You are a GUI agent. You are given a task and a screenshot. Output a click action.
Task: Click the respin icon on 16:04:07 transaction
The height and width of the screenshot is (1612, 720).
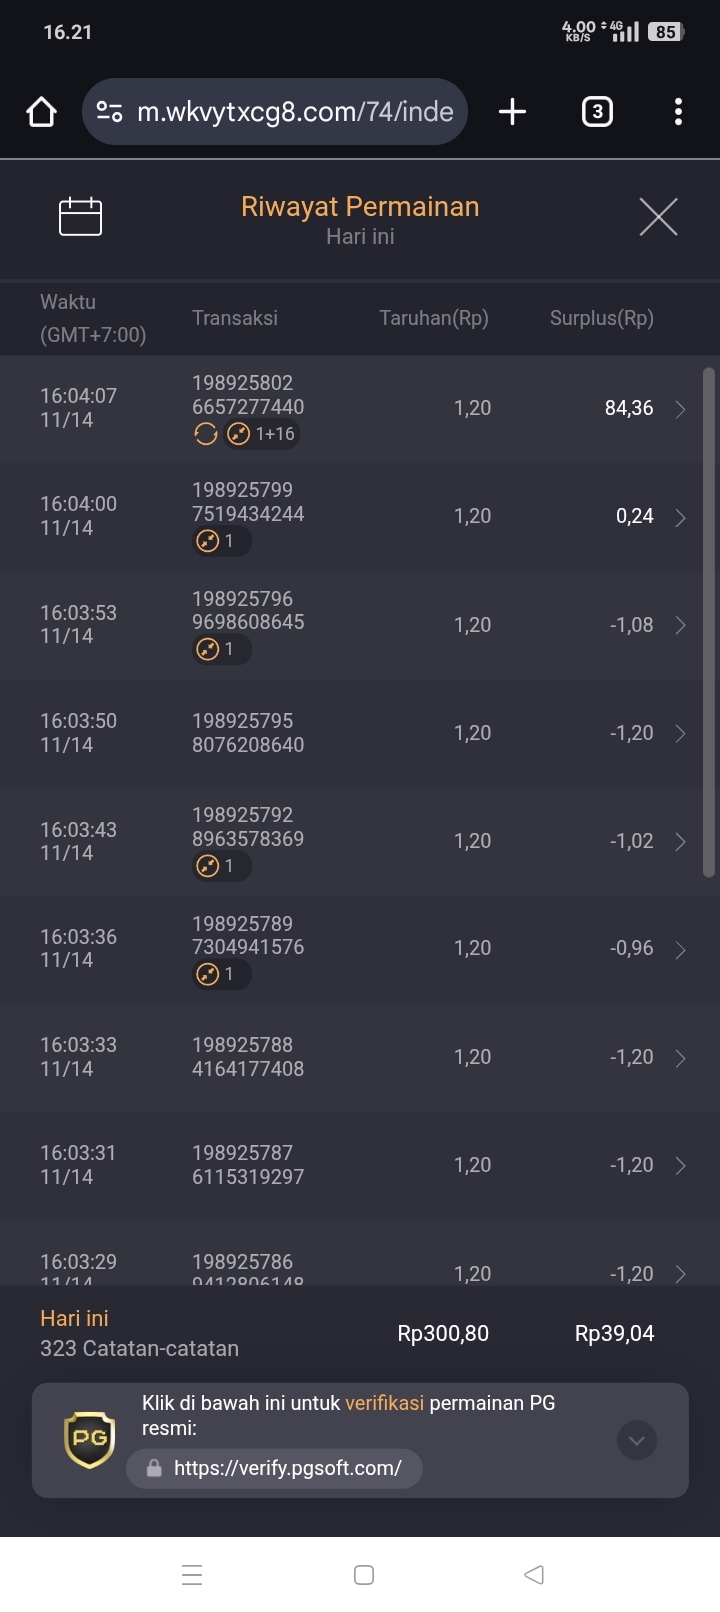click(x=205, y=434)
